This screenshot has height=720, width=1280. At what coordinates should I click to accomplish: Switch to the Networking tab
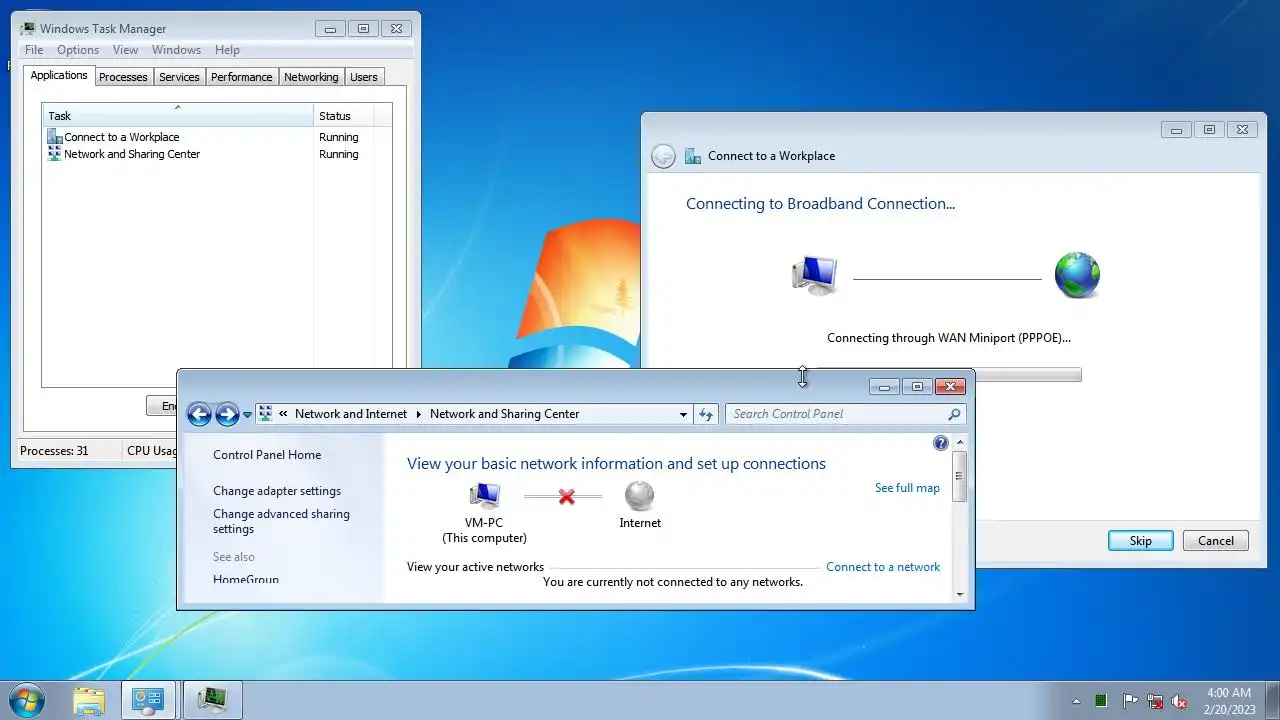pyautogui.click(x=311, y=77)
